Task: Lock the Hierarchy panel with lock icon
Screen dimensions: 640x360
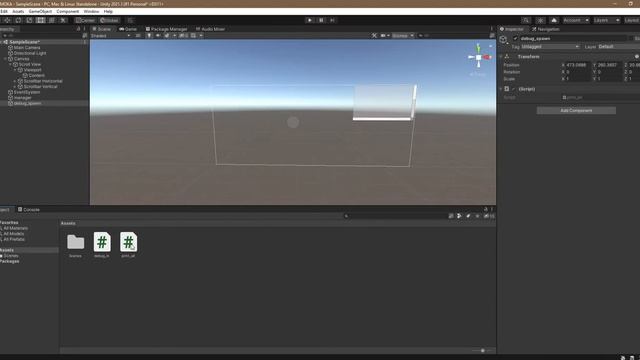Action: [78, 29]
